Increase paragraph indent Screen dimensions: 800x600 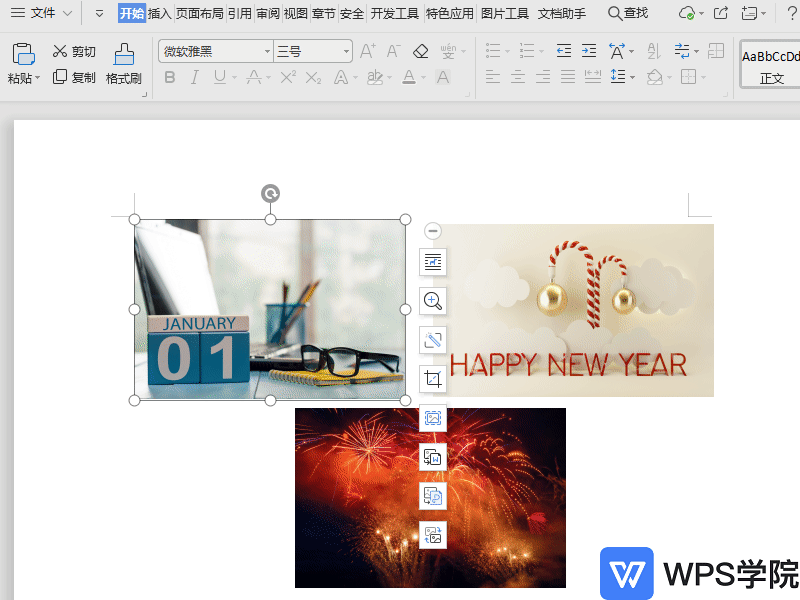tap(589, 51)
